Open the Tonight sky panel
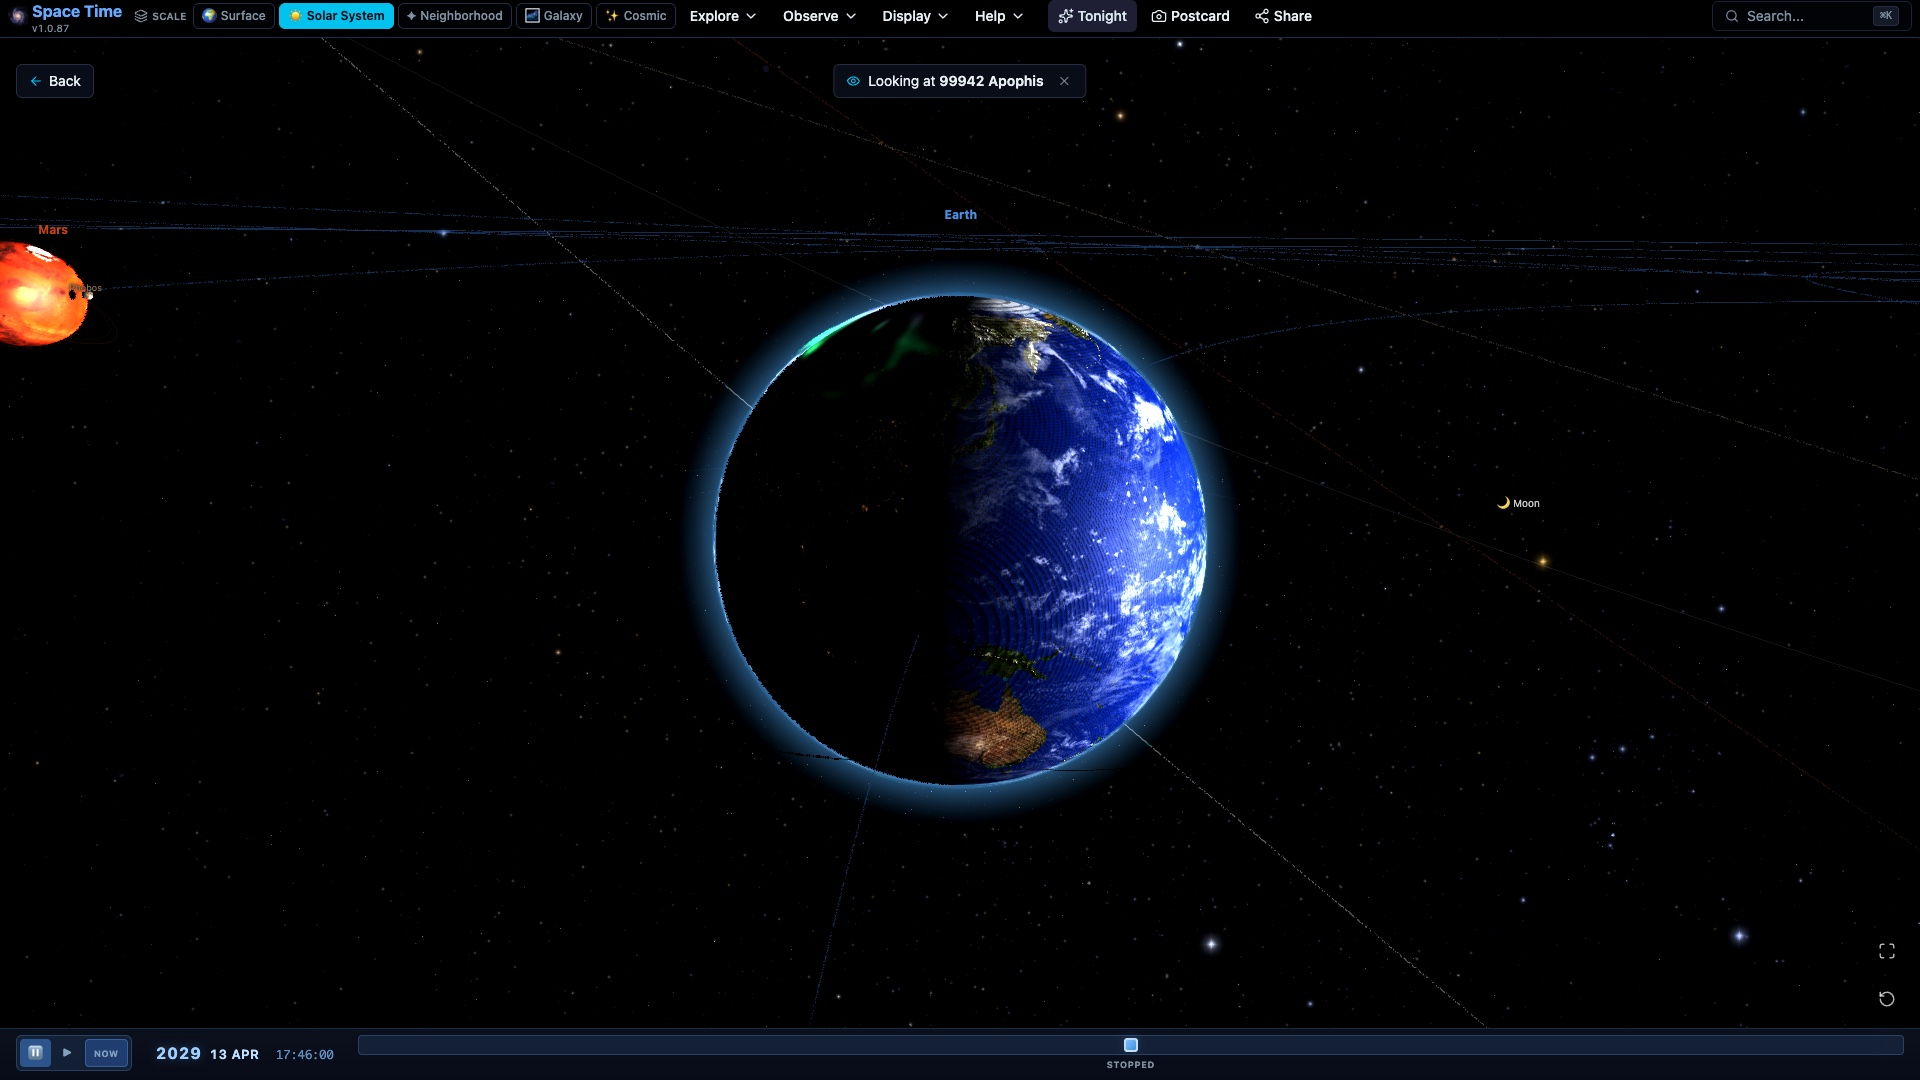 click(1092, 16)
